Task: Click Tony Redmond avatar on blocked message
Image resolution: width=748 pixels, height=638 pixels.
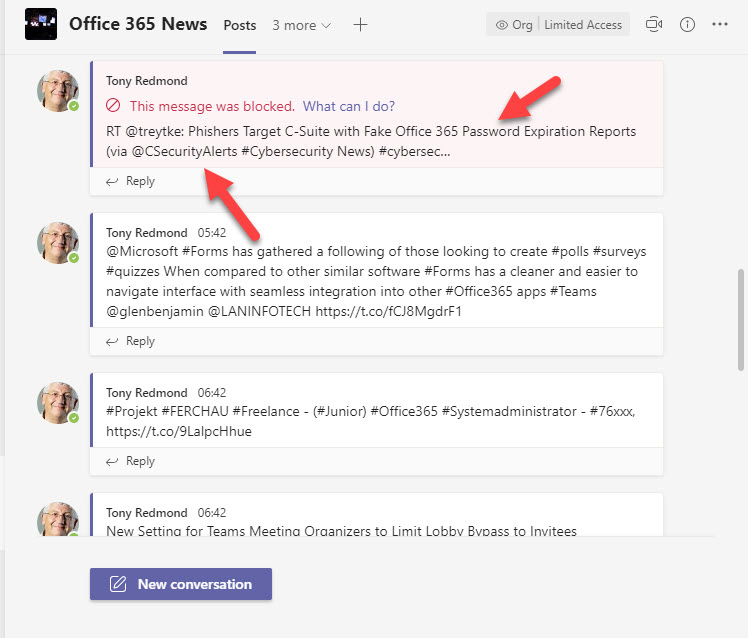Action: [x=58, y=91]
